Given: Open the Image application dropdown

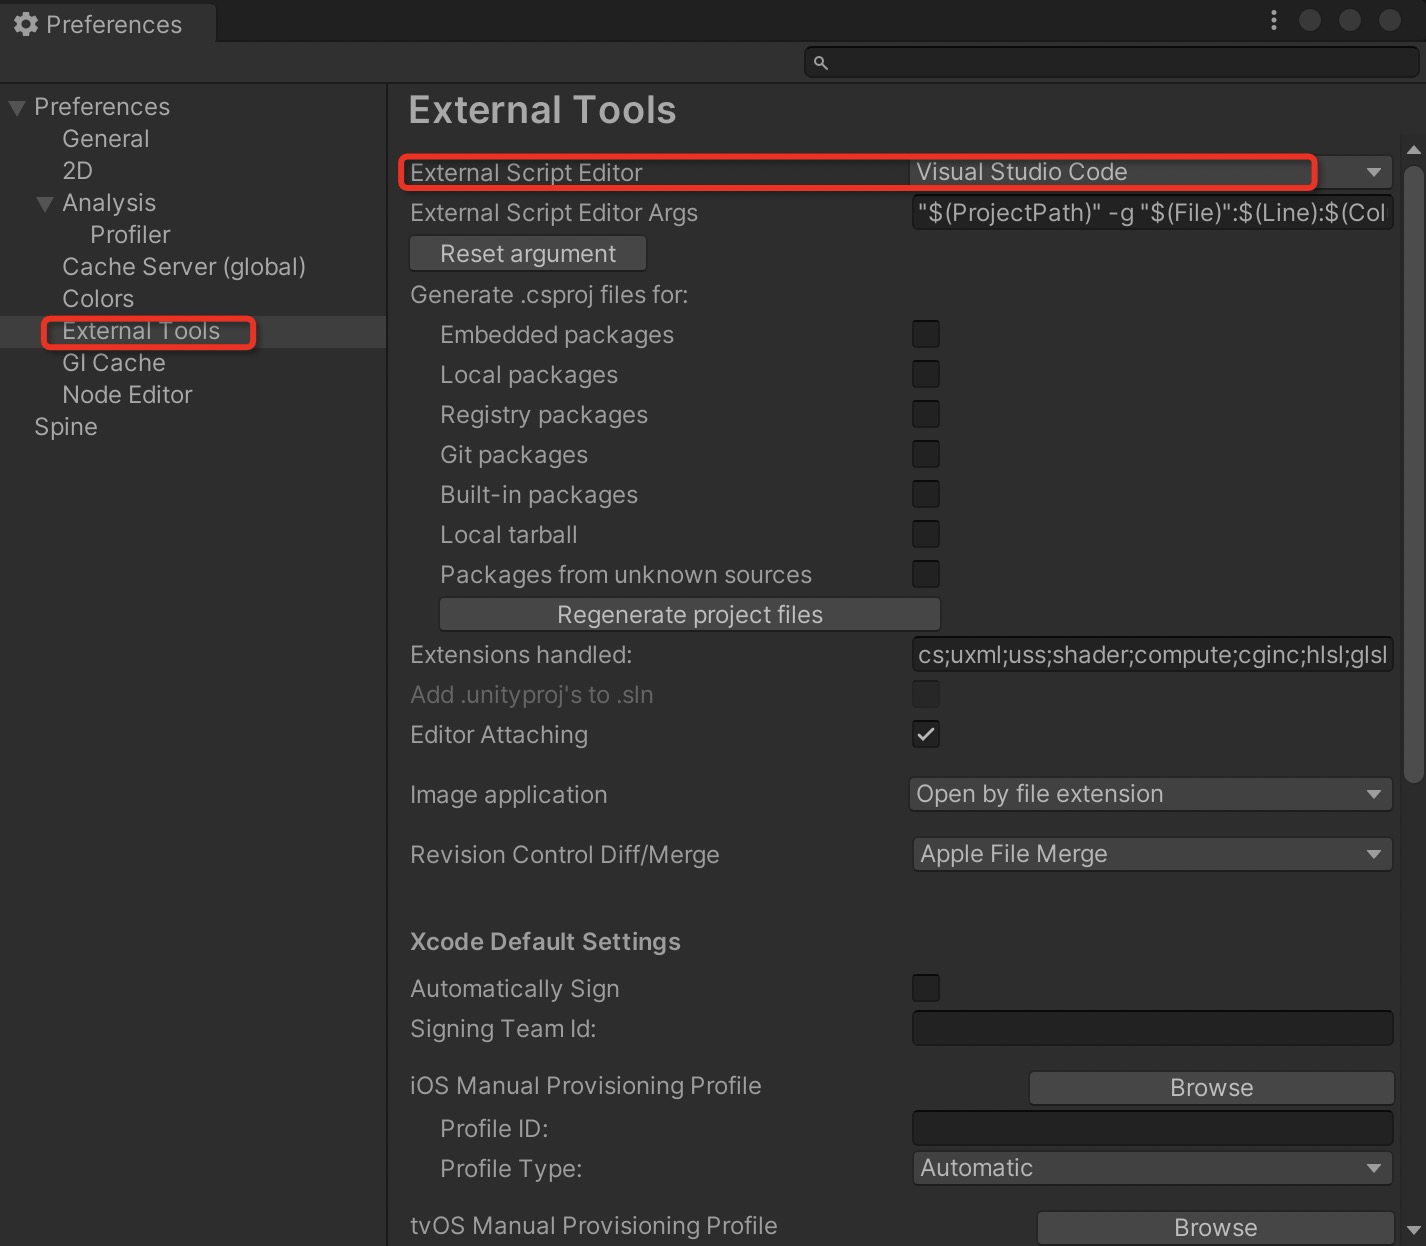Looking at the screenshot, I should (1152, 794).
